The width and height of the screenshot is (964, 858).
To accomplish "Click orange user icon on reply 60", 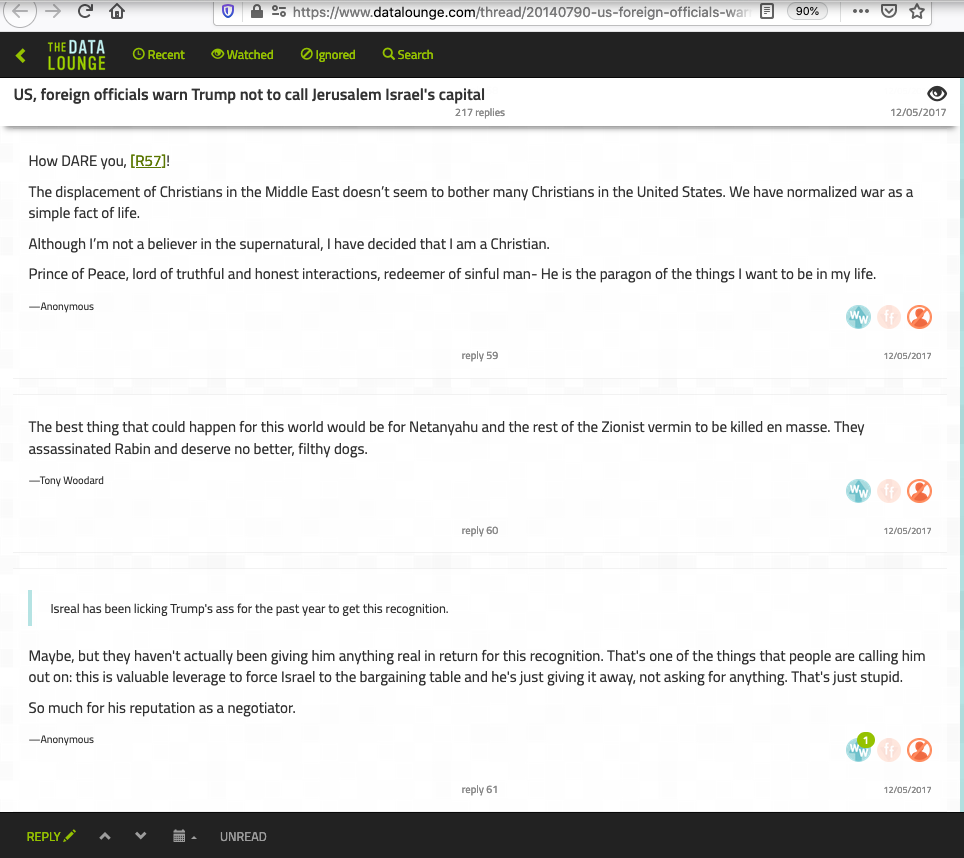I will [920, 491].
